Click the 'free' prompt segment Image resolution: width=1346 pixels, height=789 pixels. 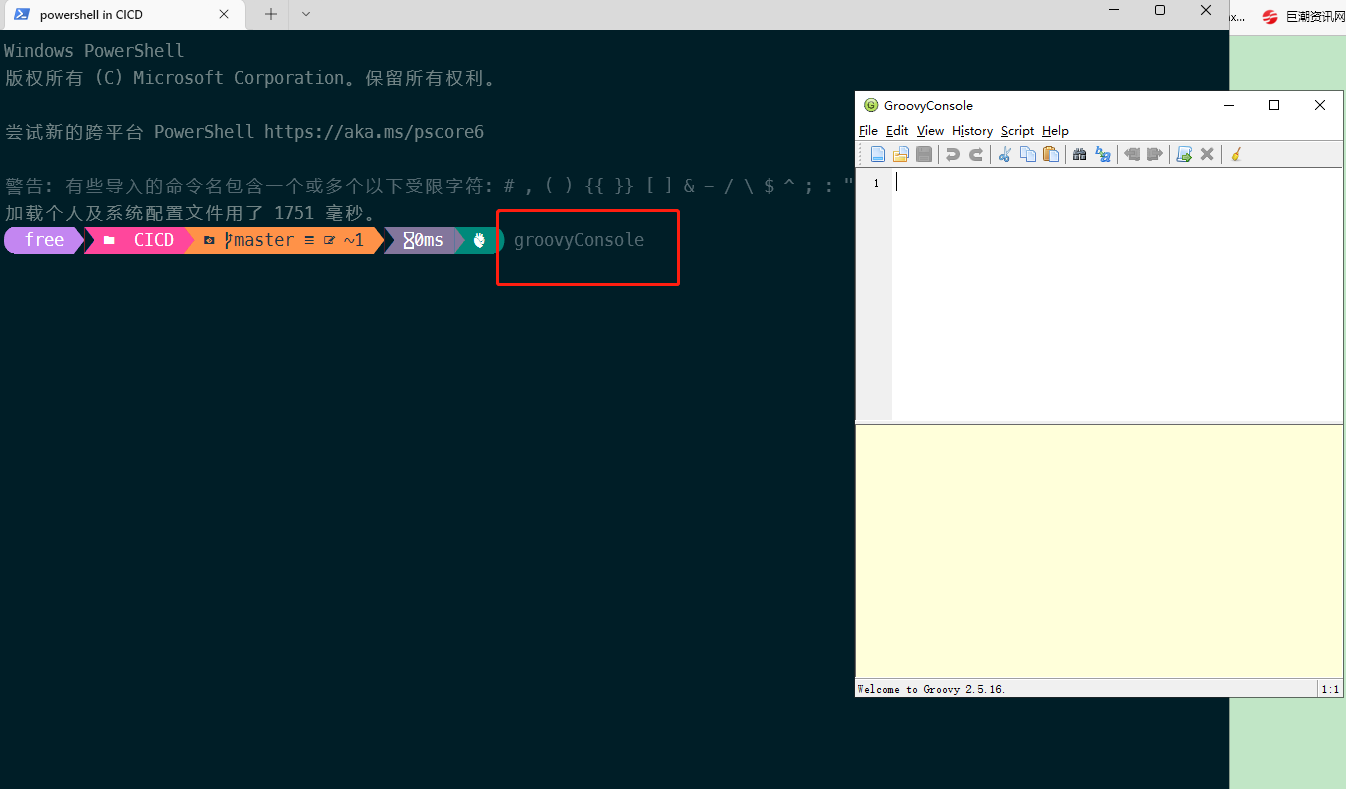(x=44, y=240)
